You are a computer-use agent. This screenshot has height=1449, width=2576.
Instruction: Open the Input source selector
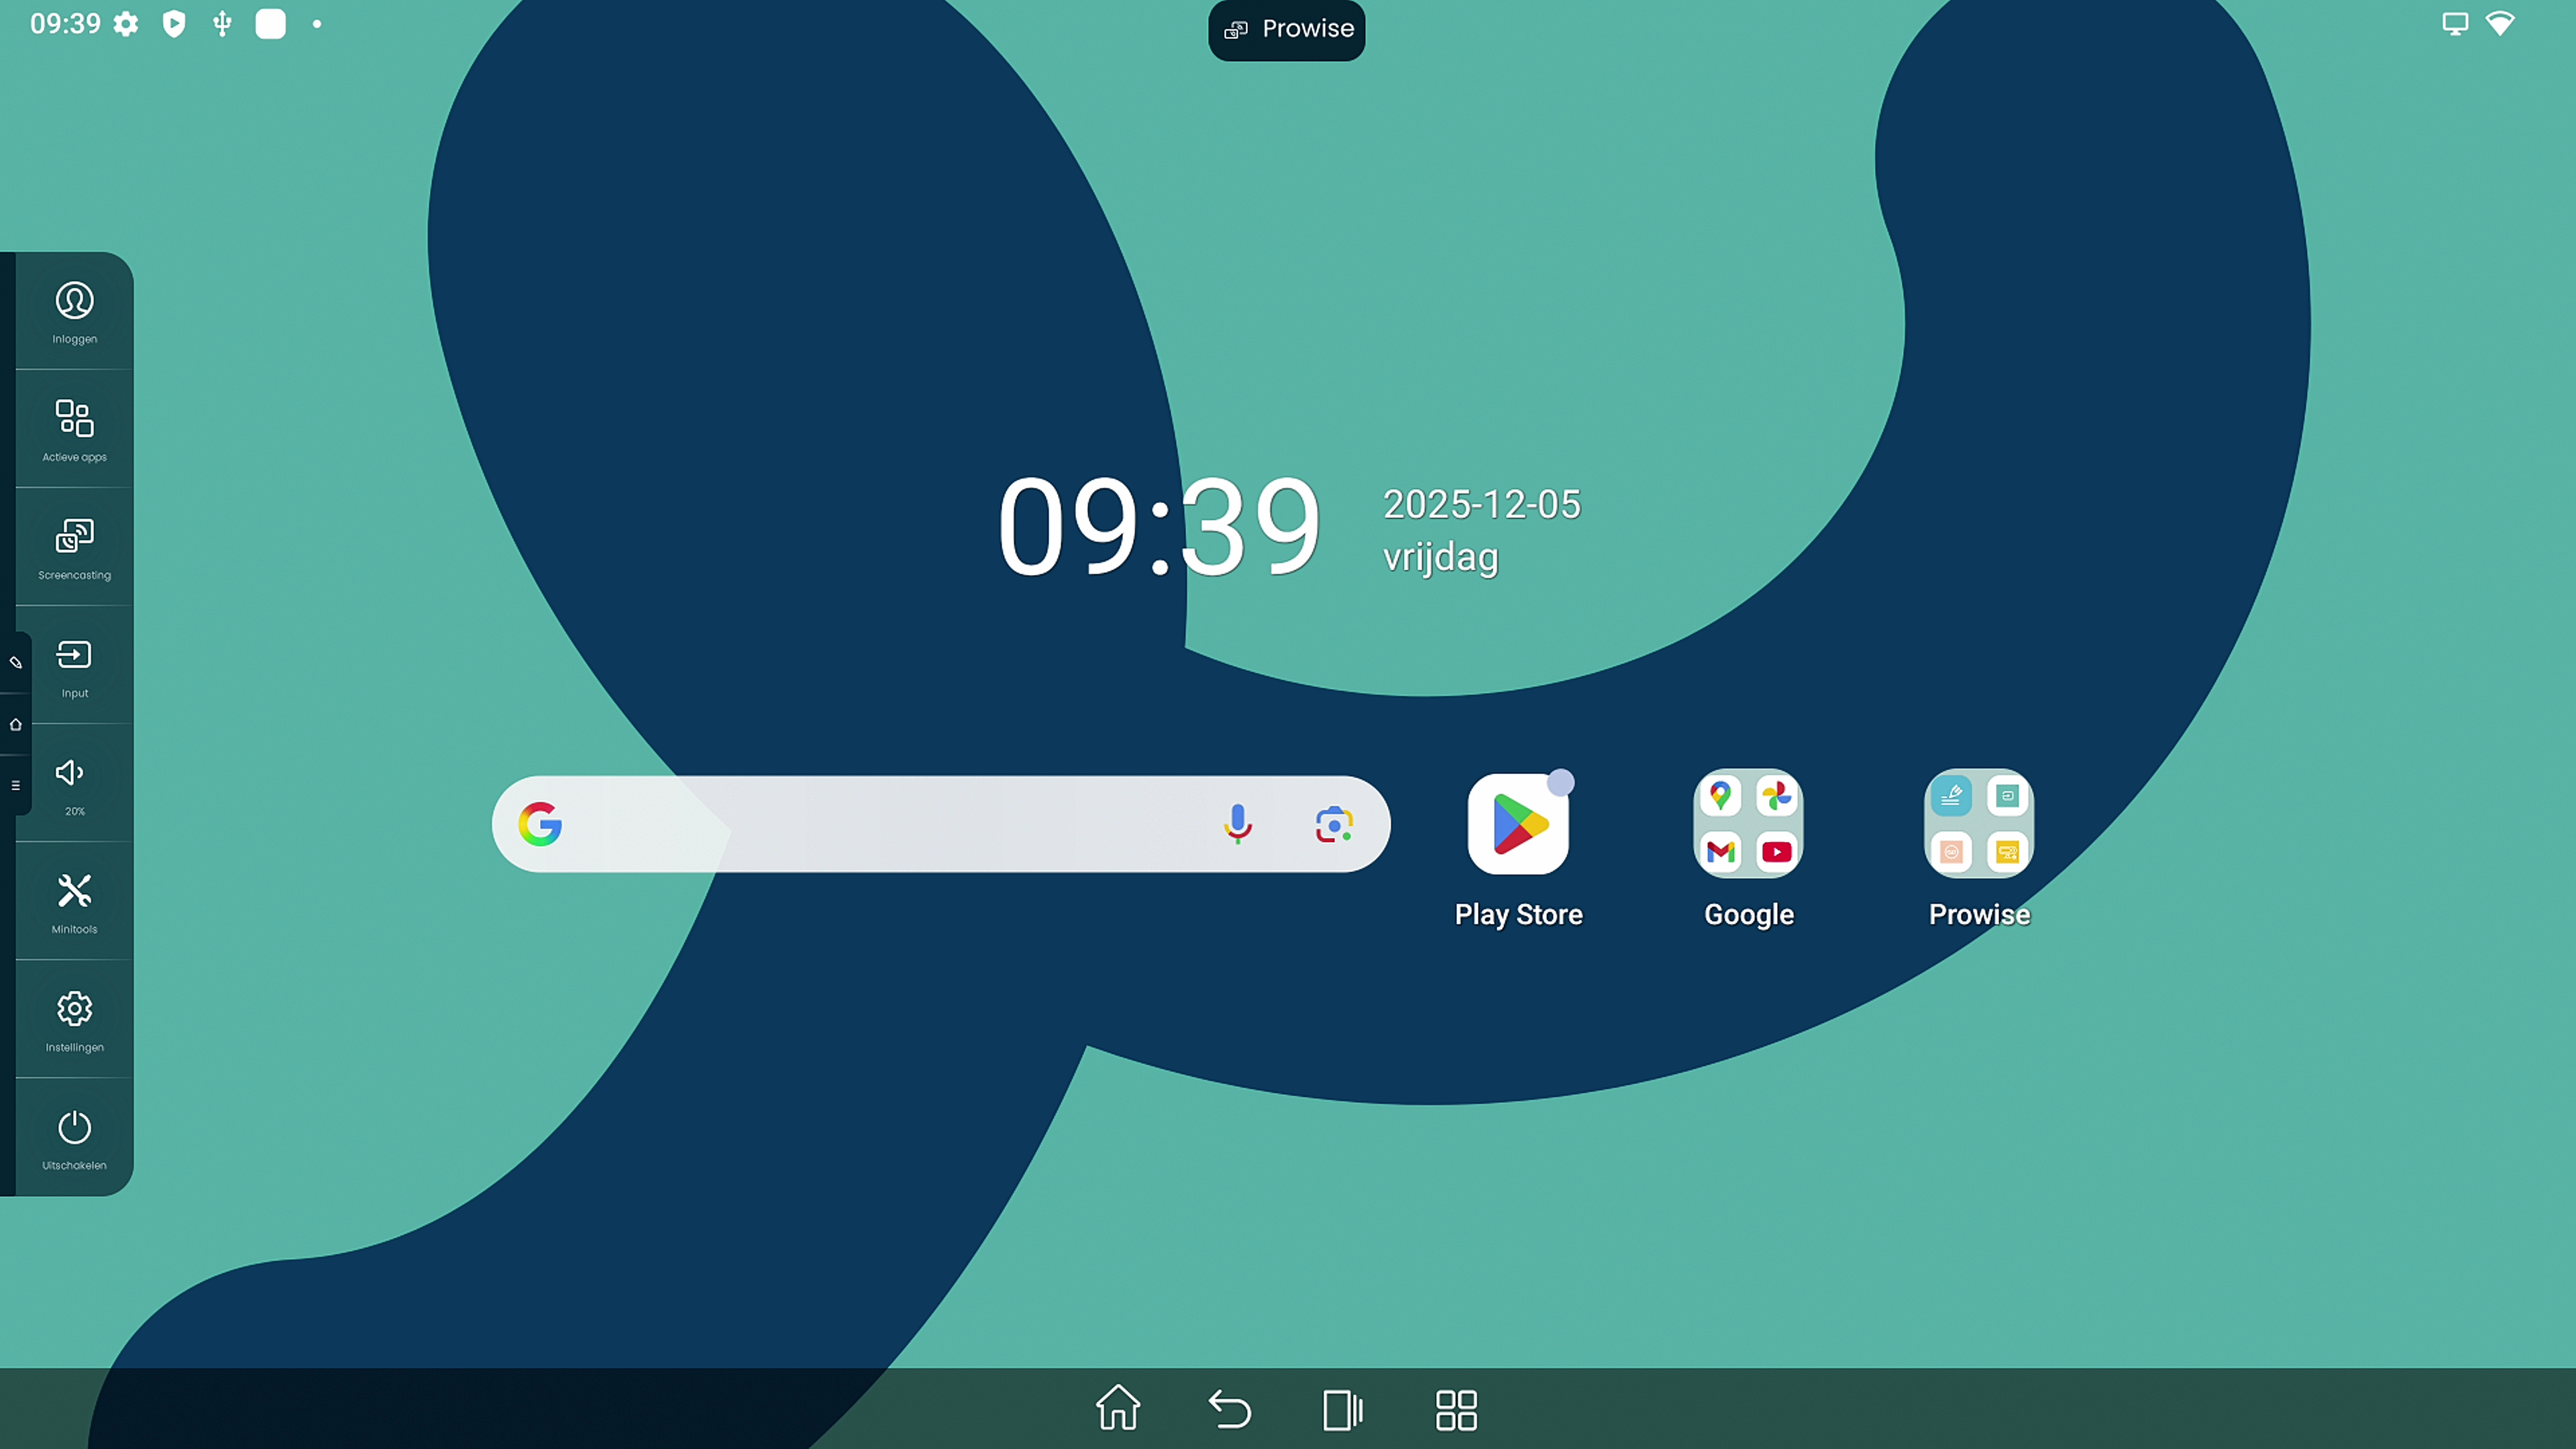click(x=74, y=667)
